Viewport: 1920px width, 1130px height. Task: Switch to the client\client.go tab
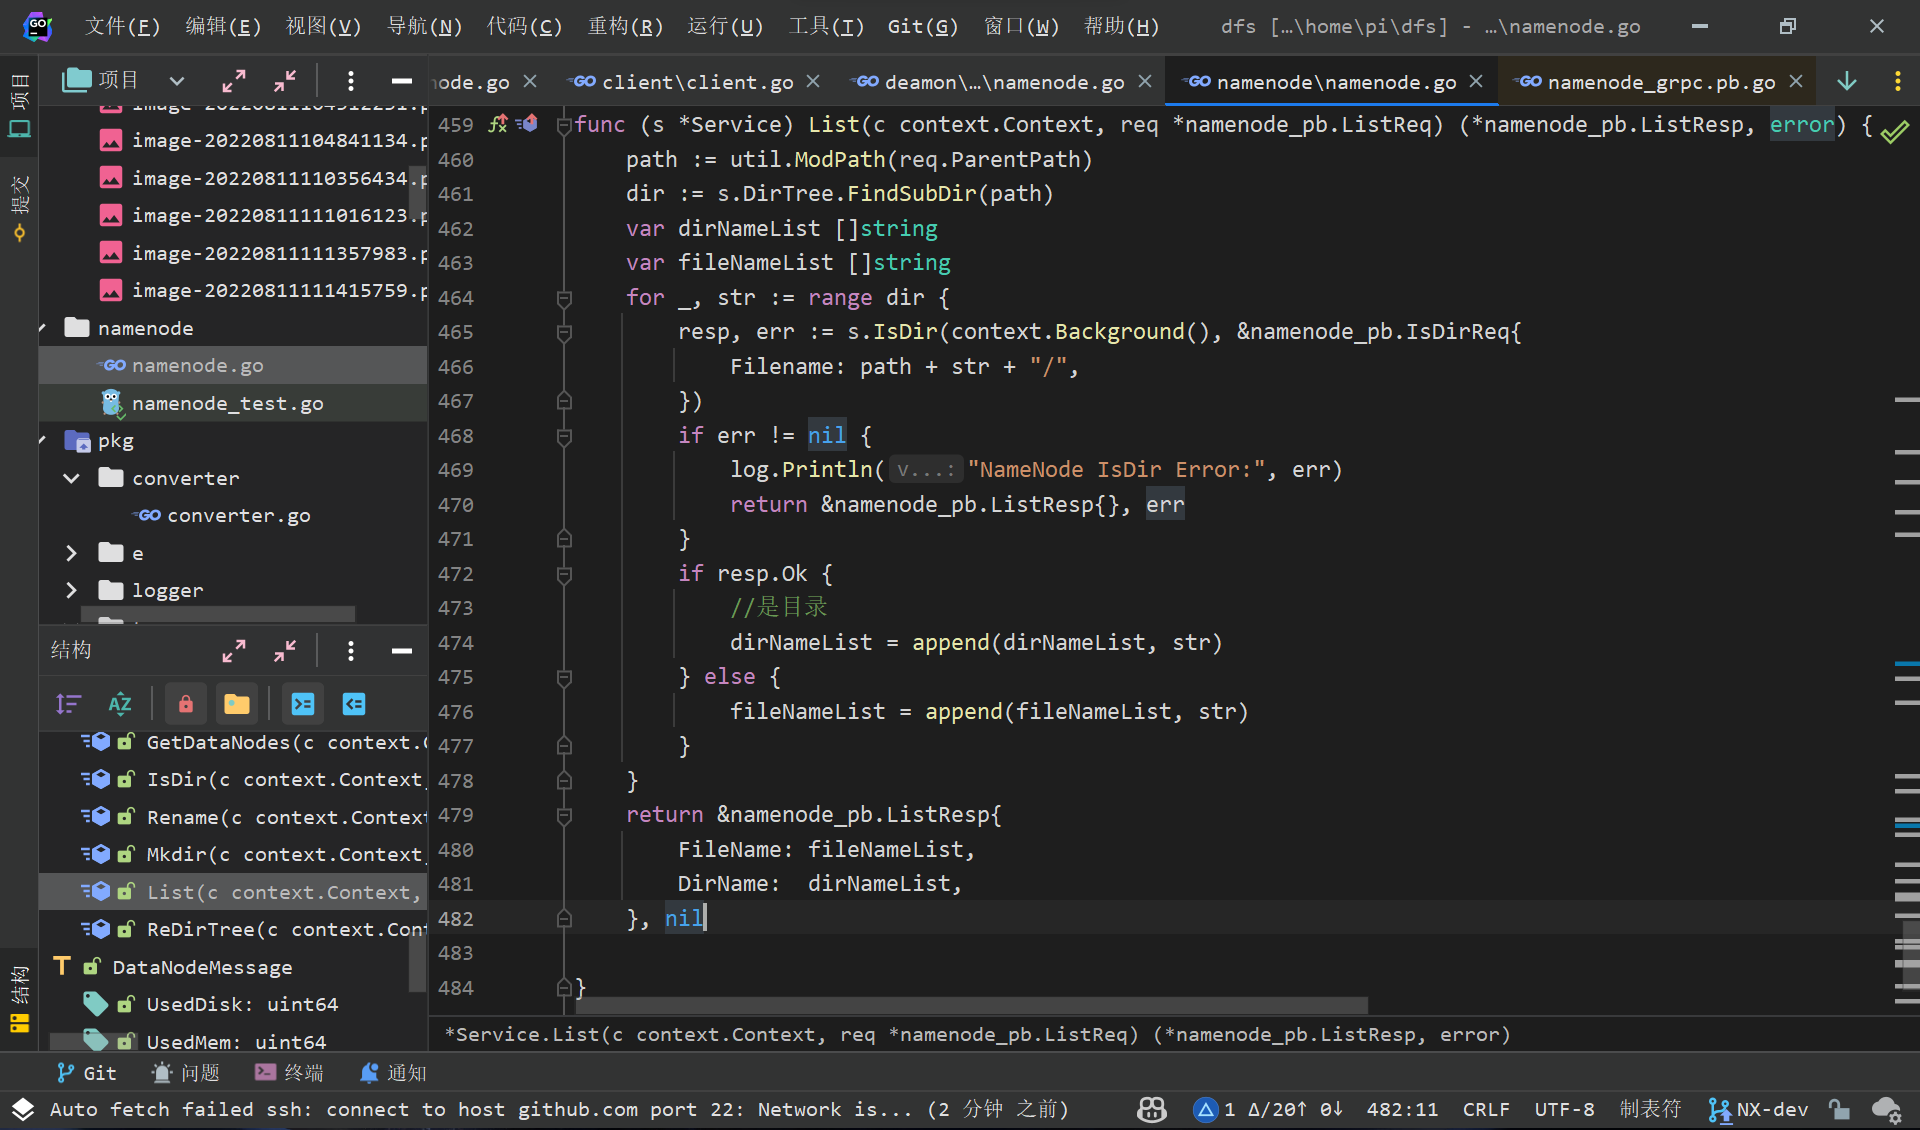coord(696,82)
